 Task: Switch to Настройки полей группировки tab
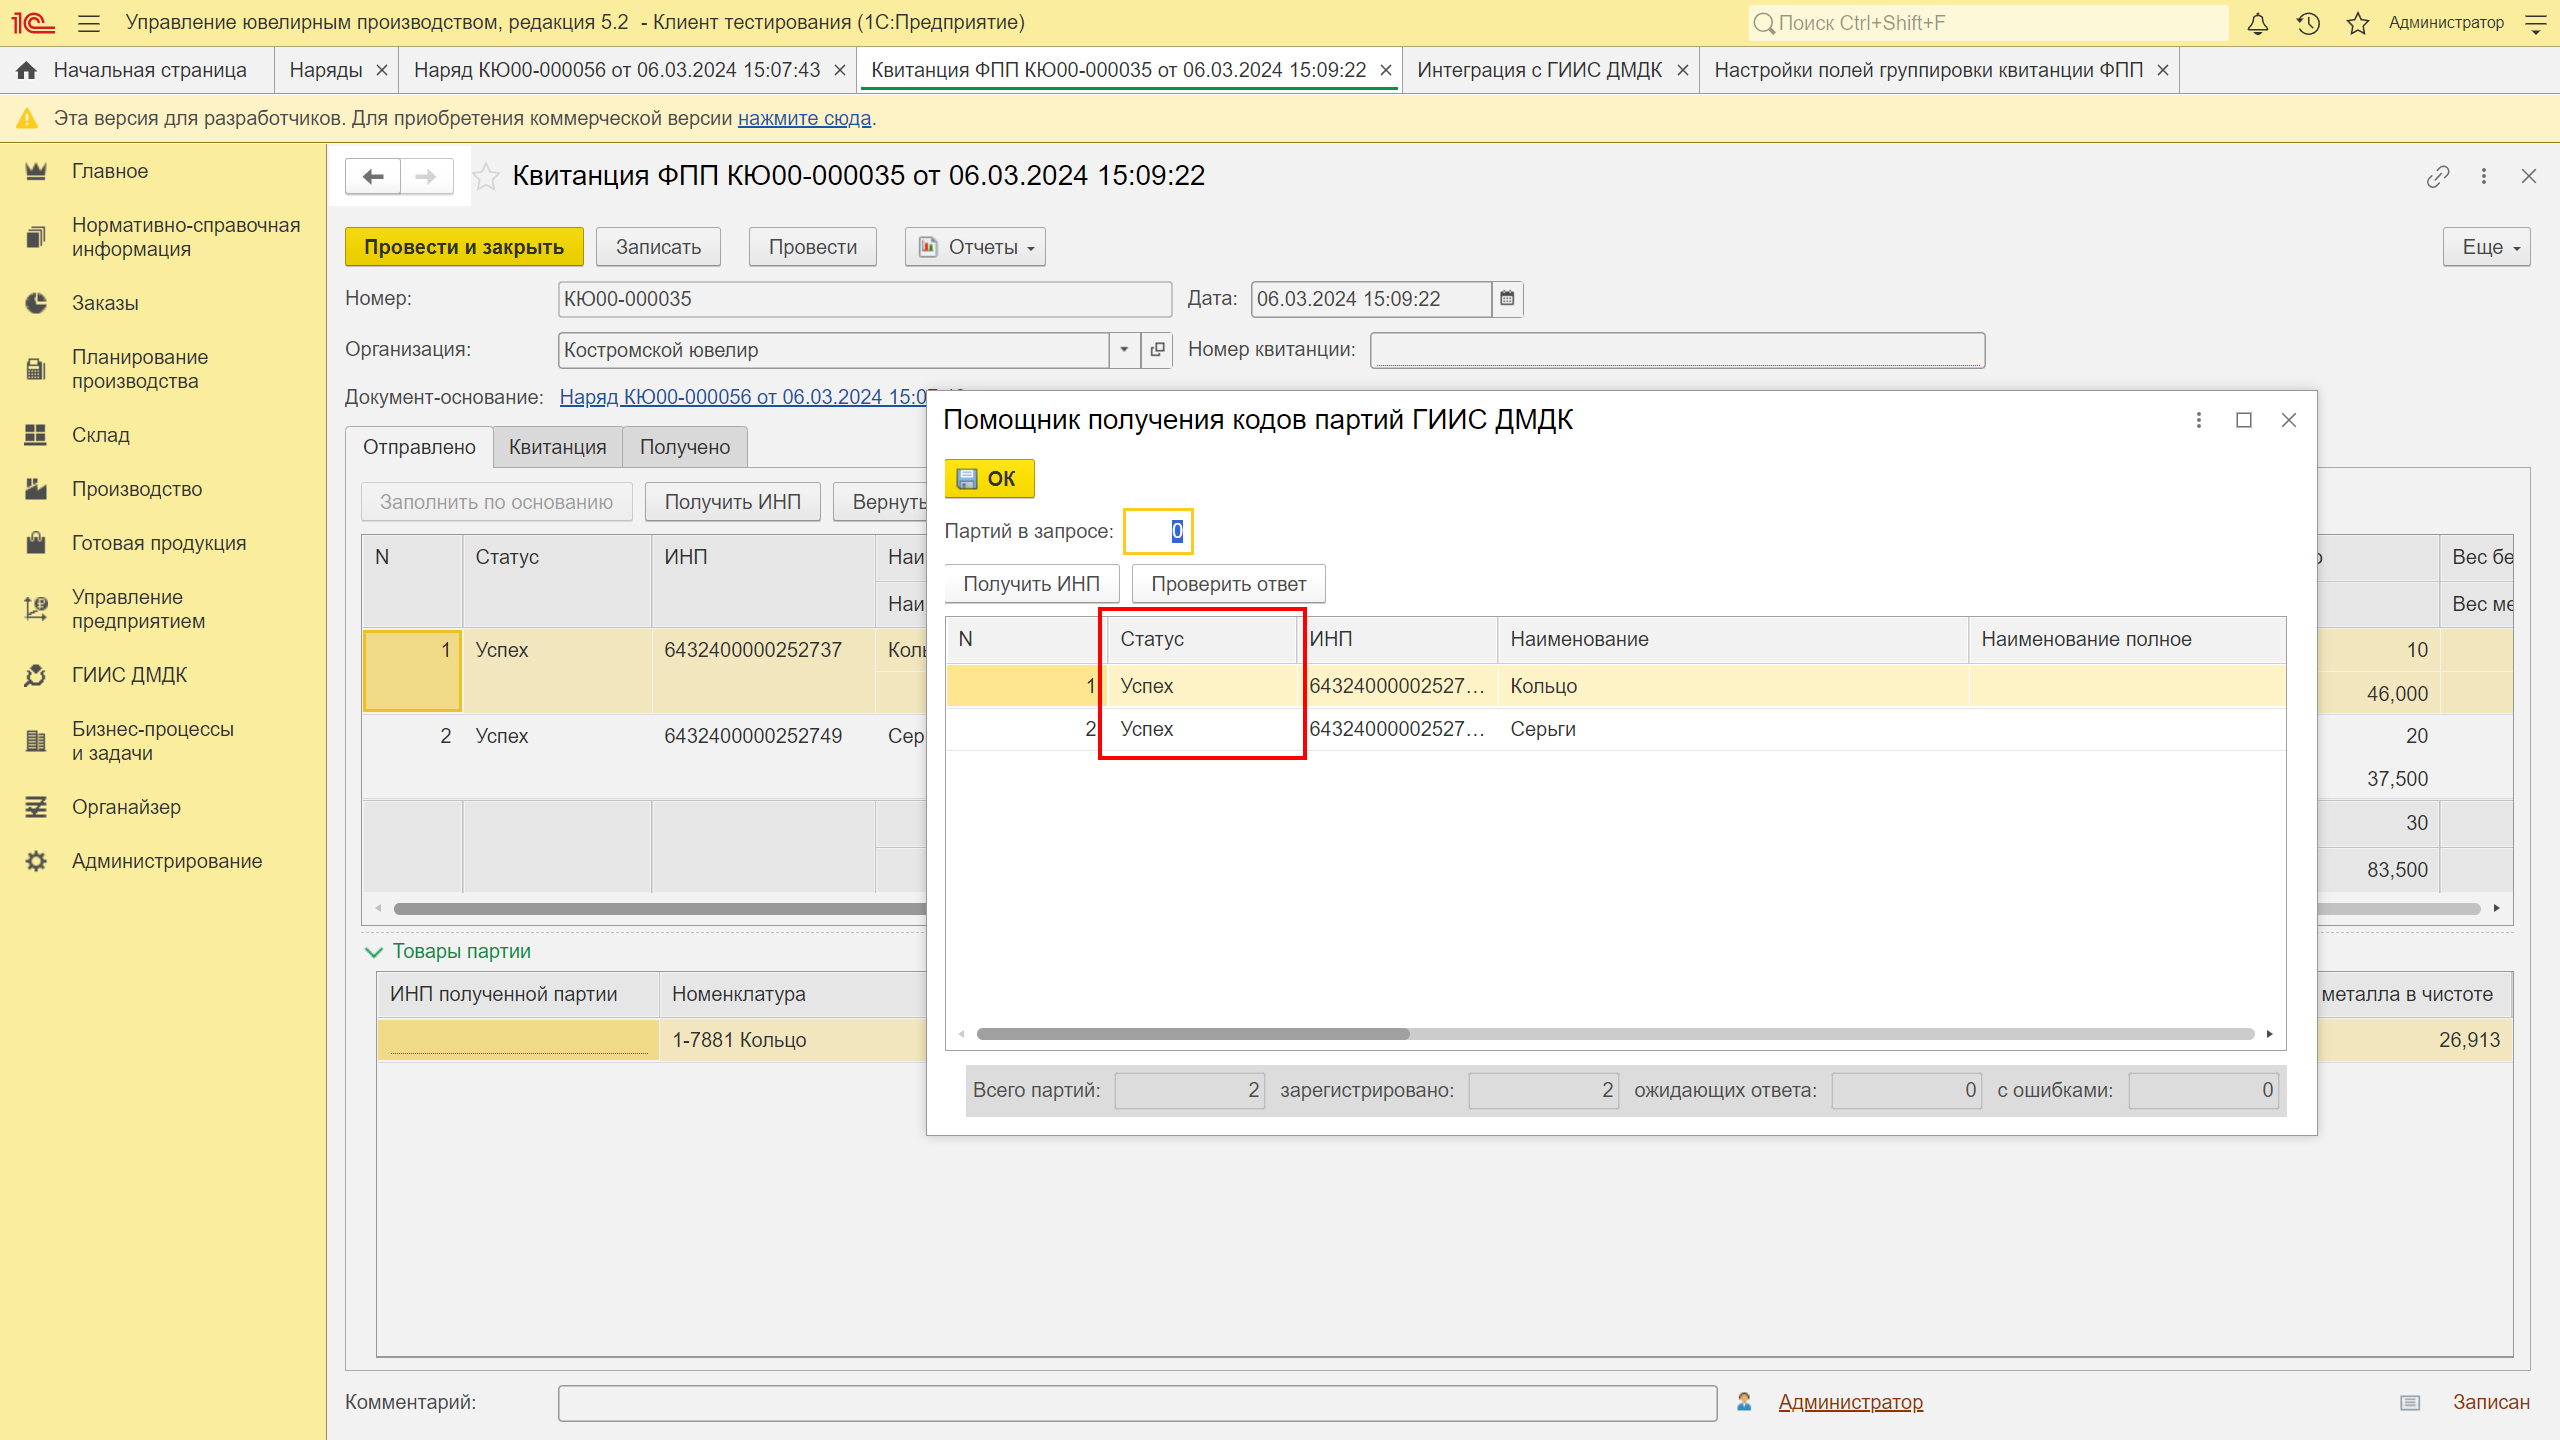click(1929, 70)
